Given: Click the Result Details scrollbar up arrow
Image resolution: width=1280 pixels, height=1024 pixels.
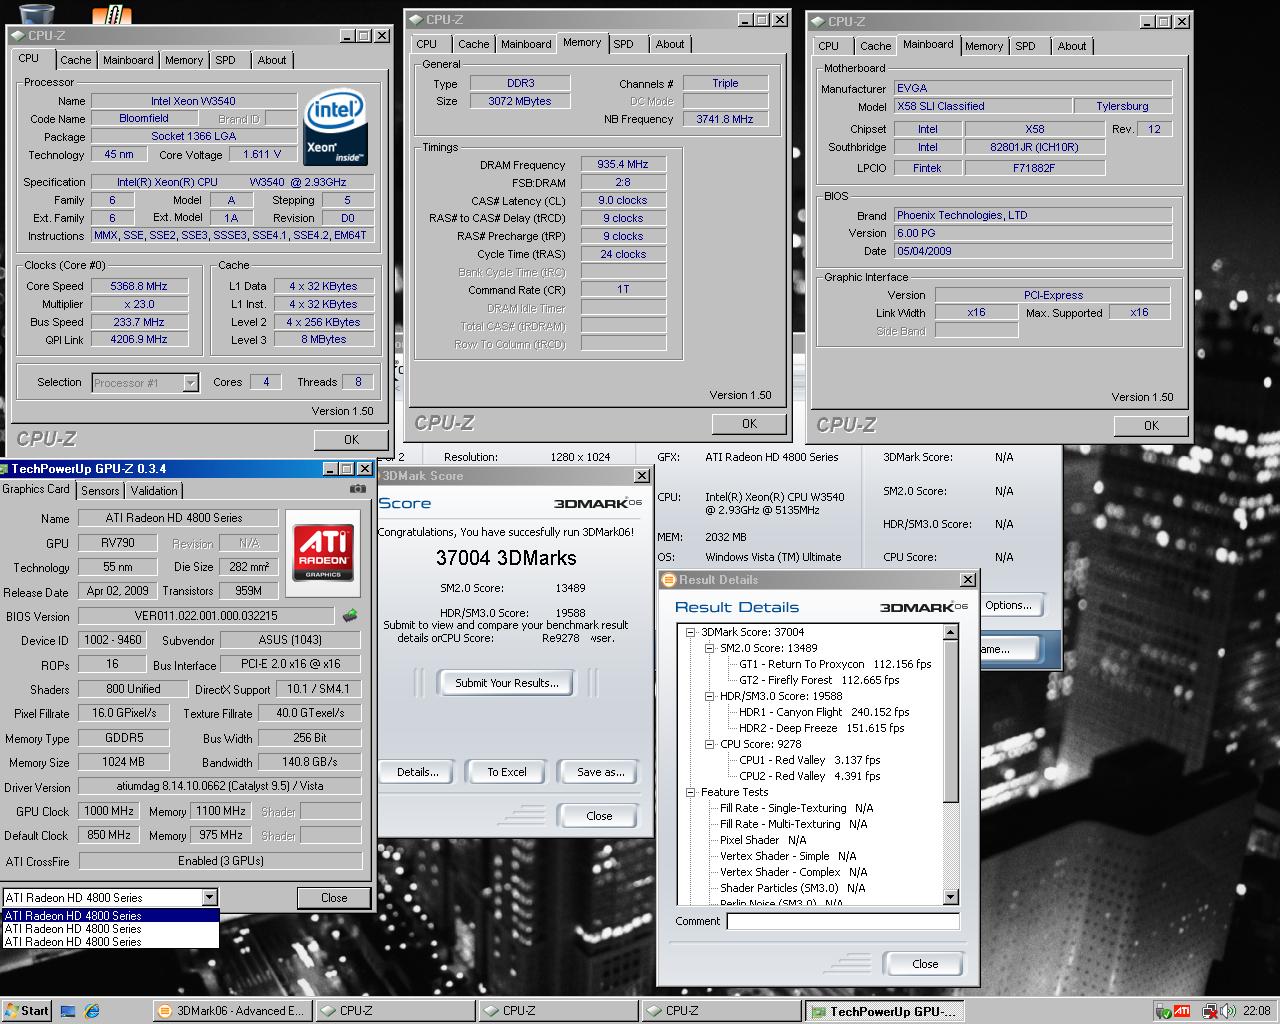Looking at the screenshot, I should pyautogui.click(x=951, y=633).
